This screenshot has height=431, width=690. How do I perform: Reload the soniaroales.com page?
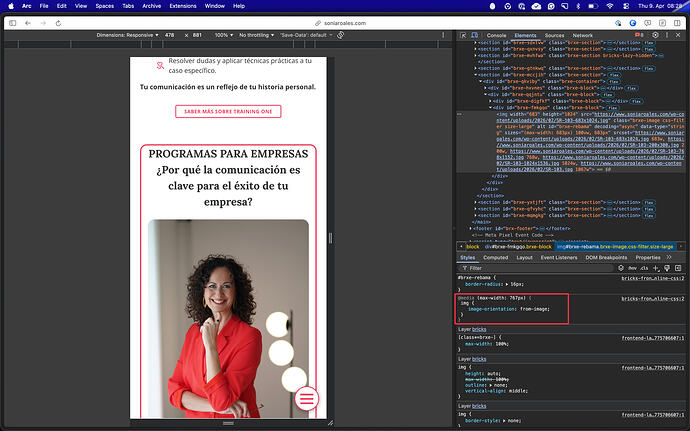(x=58, y=23)
